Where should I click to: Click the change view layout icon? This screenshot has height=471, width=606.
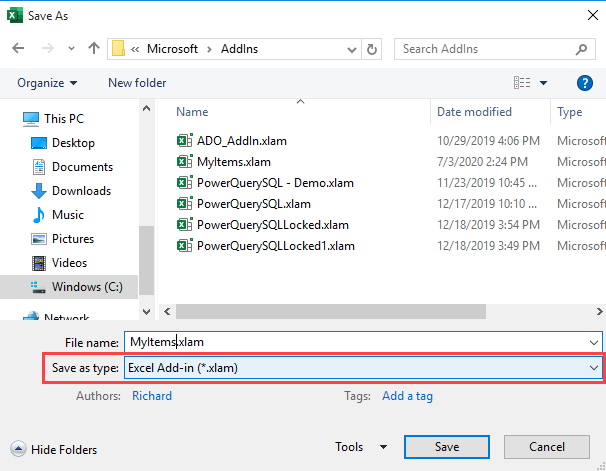pos(522,83)
